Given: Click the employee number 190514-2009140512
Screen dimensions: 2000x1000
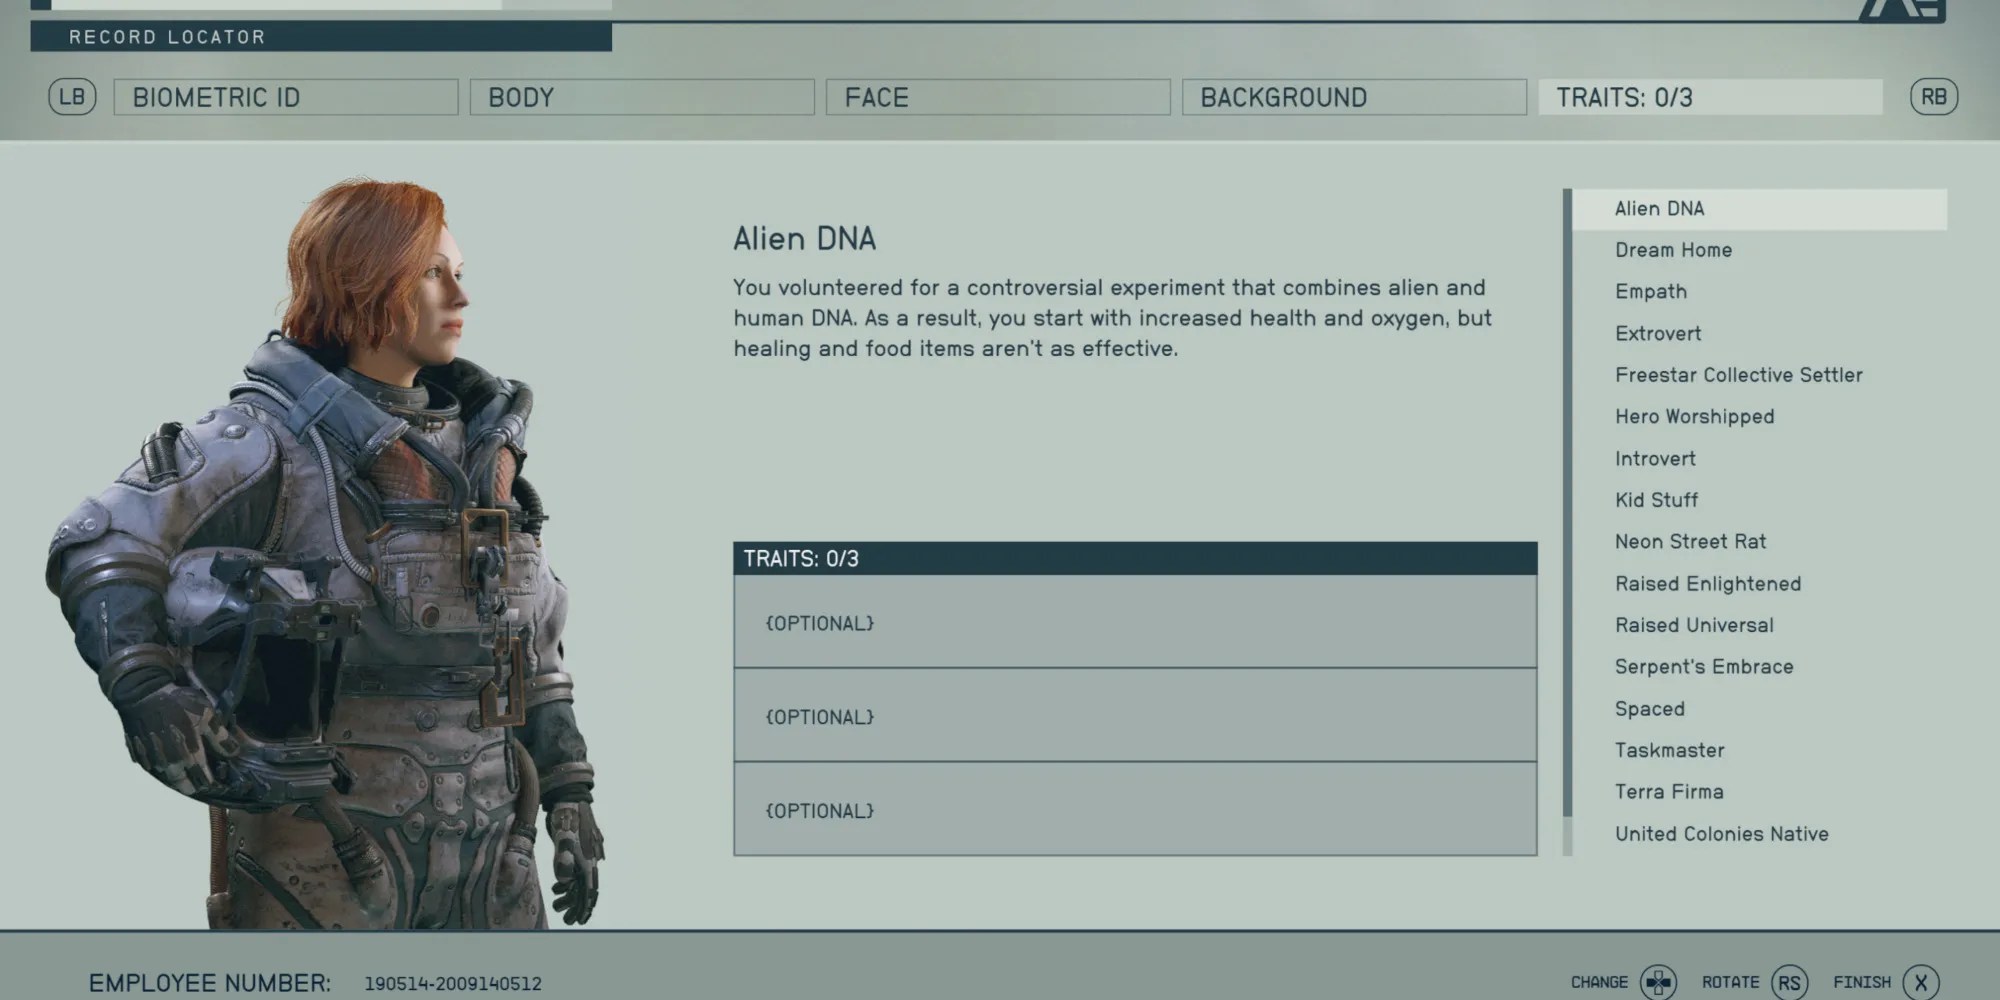Looking at the screenshot, I should point(453,984).
